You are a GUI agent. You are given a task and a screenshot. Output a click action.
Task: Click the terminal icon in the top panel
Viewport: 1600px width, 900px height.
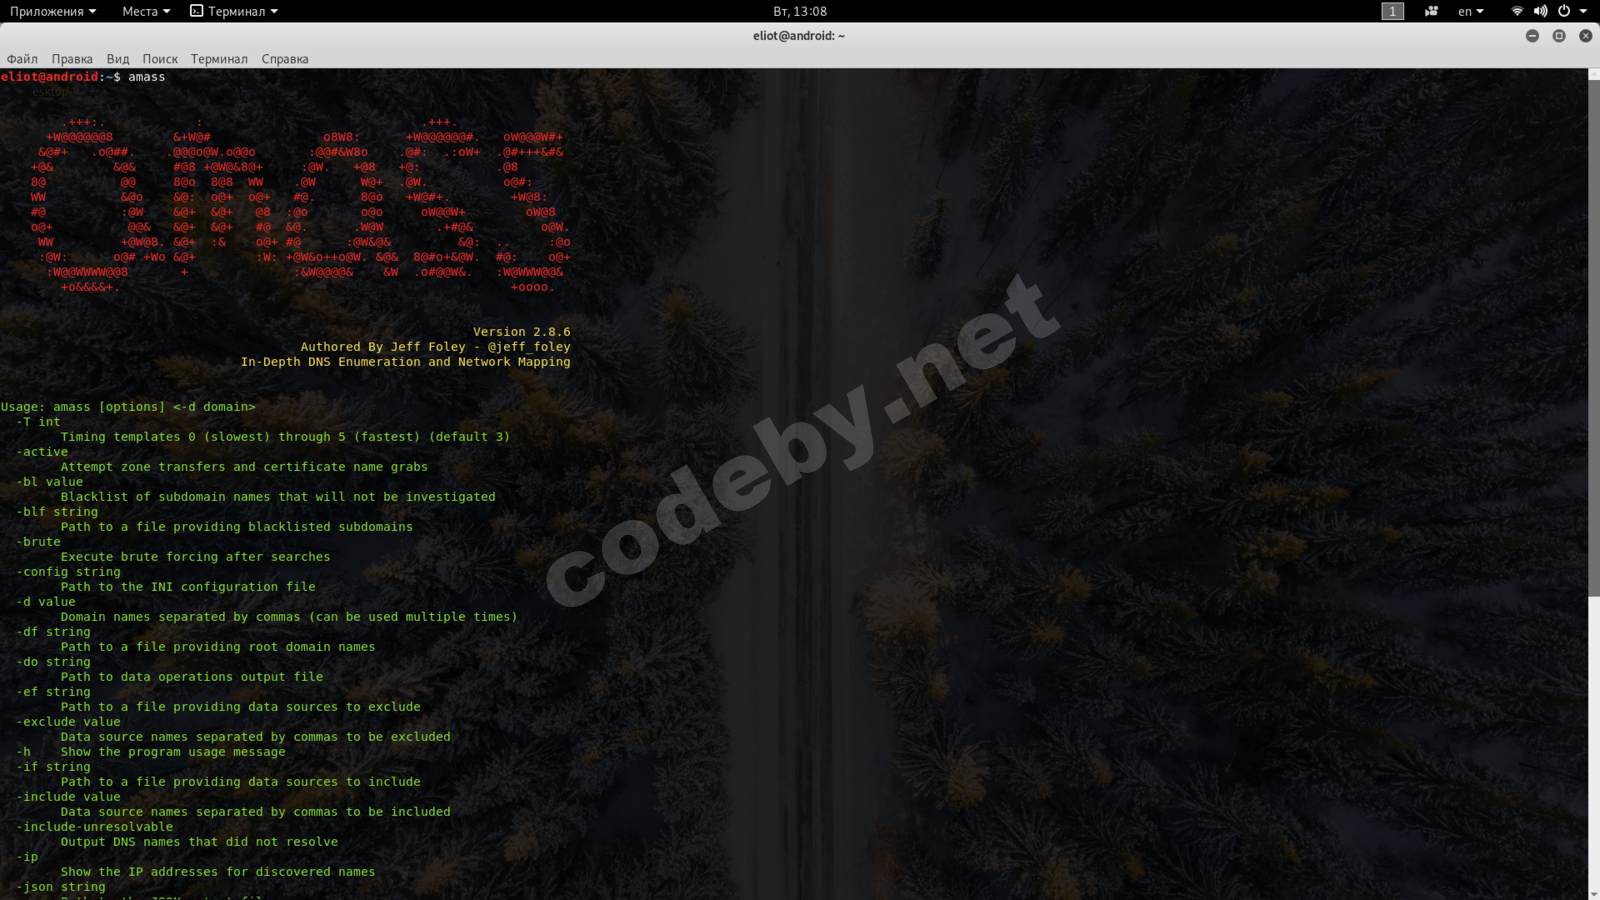click(197, 11)
